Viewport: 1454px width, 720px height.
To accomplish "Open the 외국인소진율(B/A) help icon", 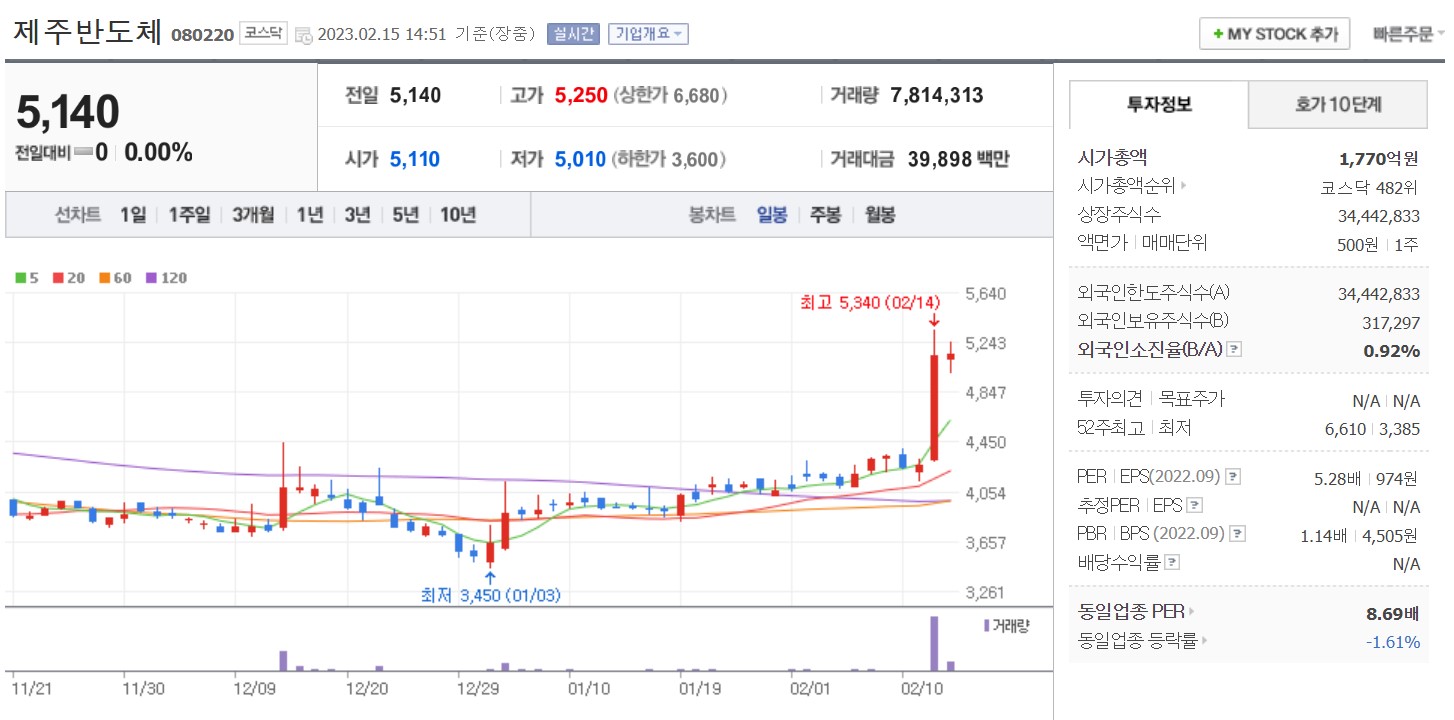I will (1234, 349).
